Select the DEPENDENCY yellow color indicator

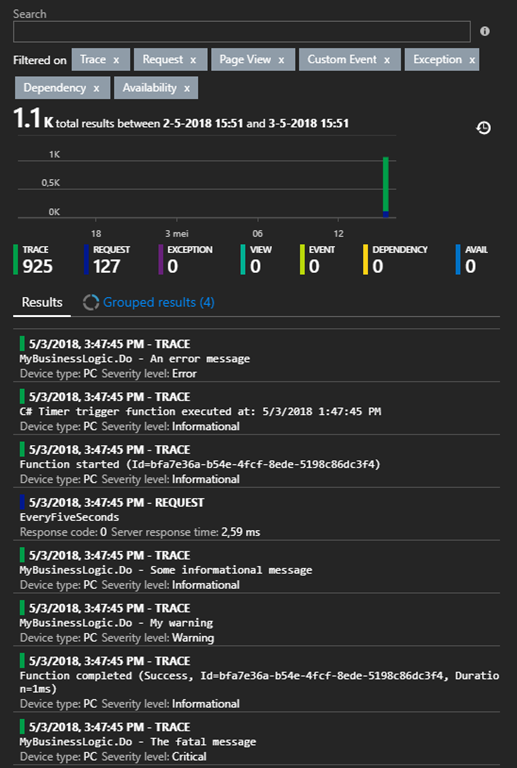click(365, 260)
